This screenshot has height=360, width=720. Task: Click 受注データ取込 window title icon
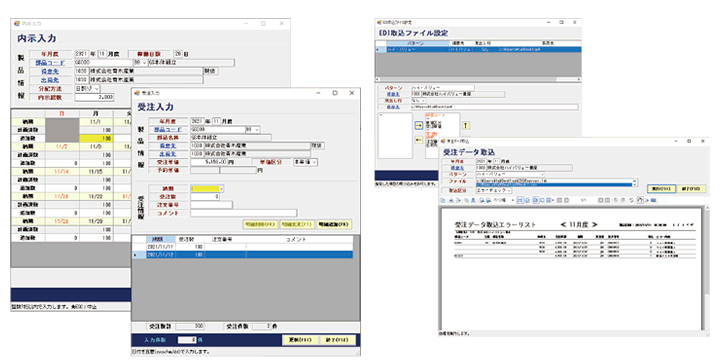[443, 141]
